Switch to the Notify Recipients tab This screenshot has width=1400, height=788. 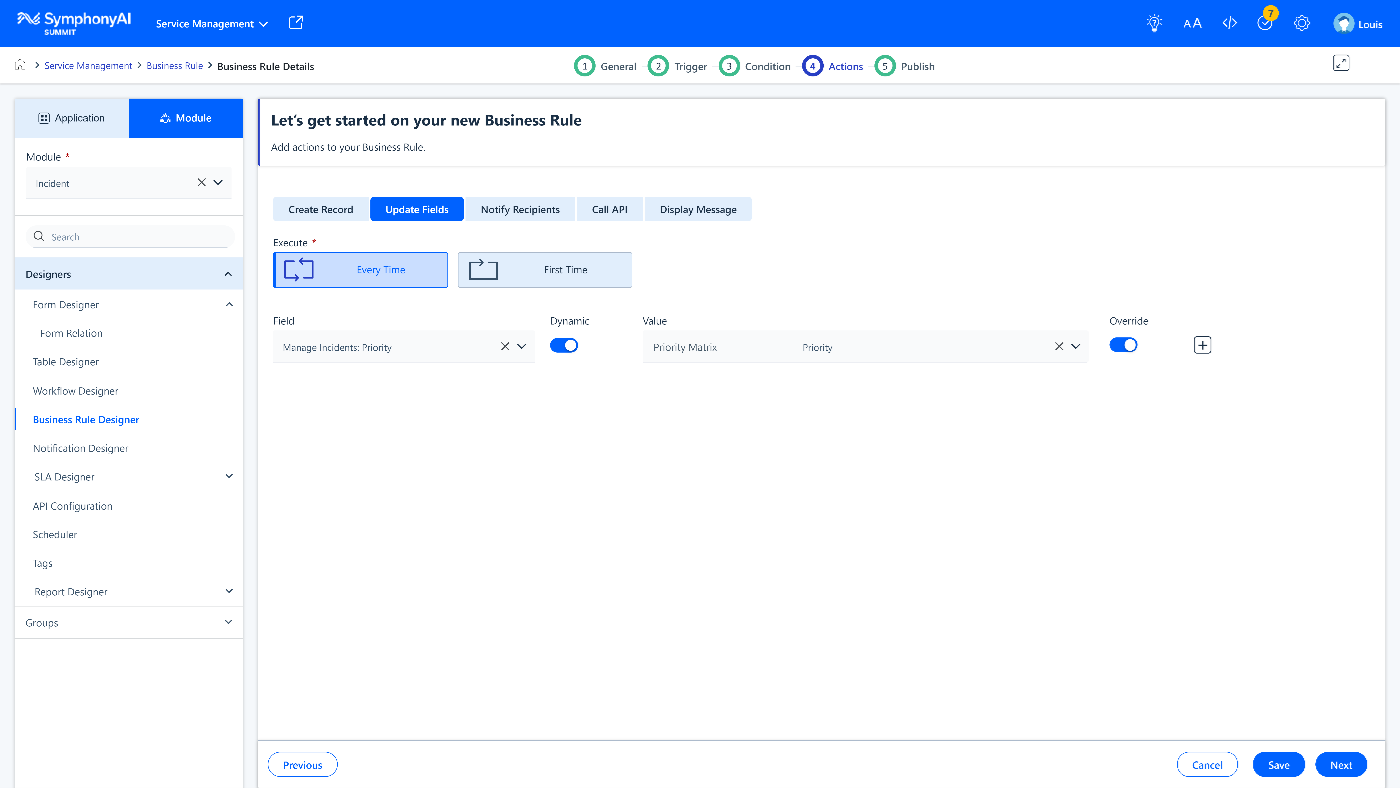point(520,209)
